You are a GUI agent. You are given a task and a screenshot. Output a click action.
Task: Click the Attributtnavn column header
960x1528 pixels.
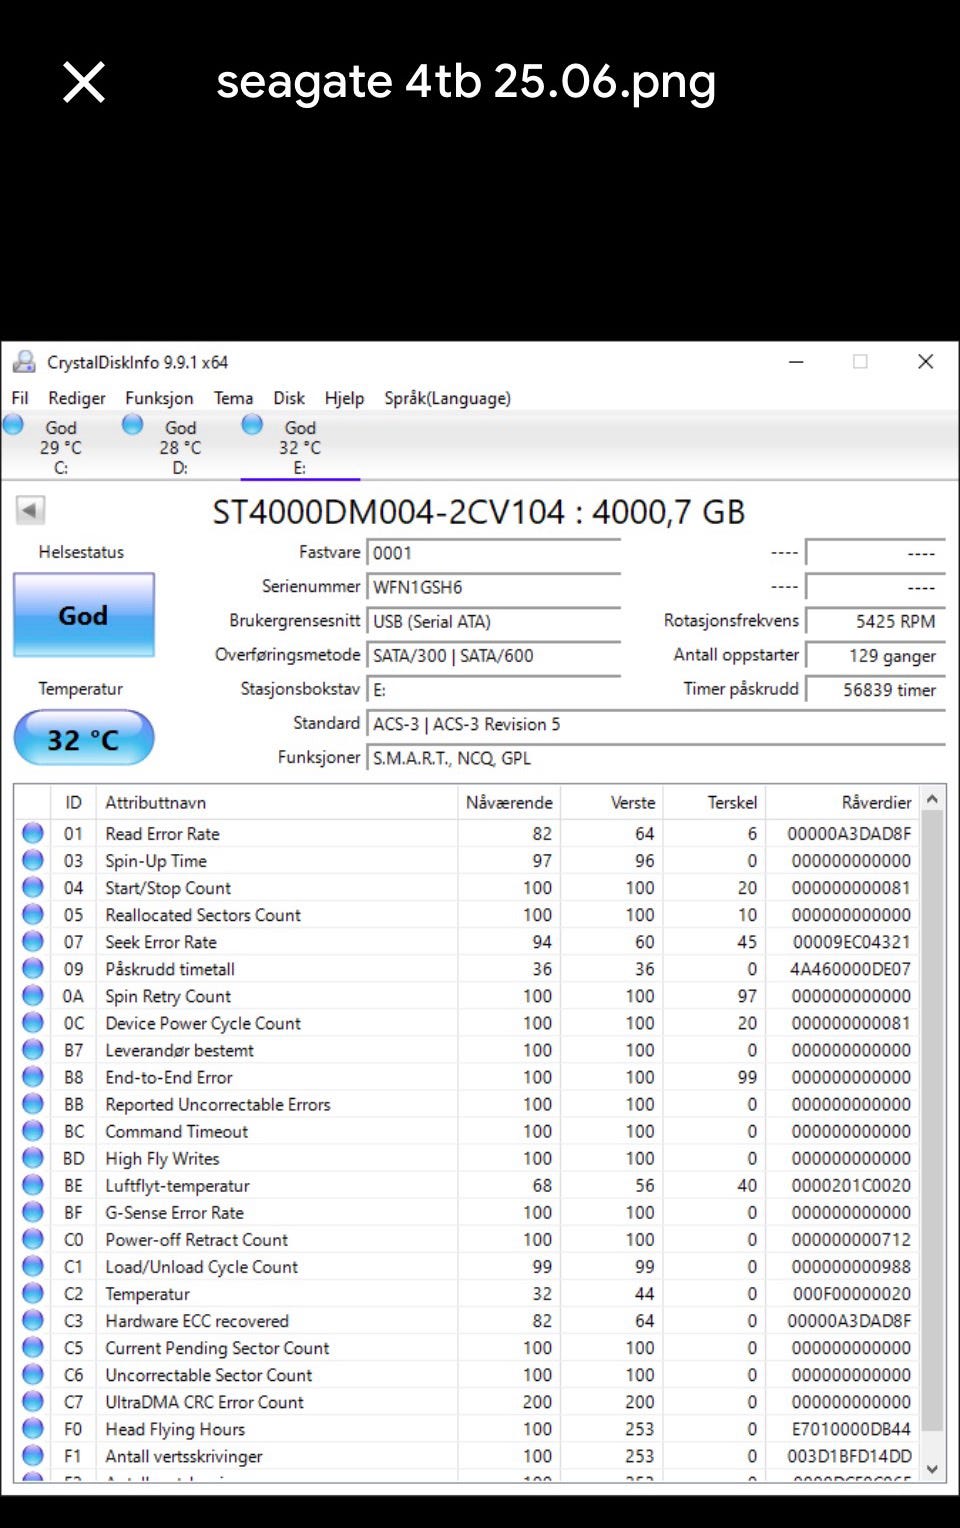click(x=277, y=802)
